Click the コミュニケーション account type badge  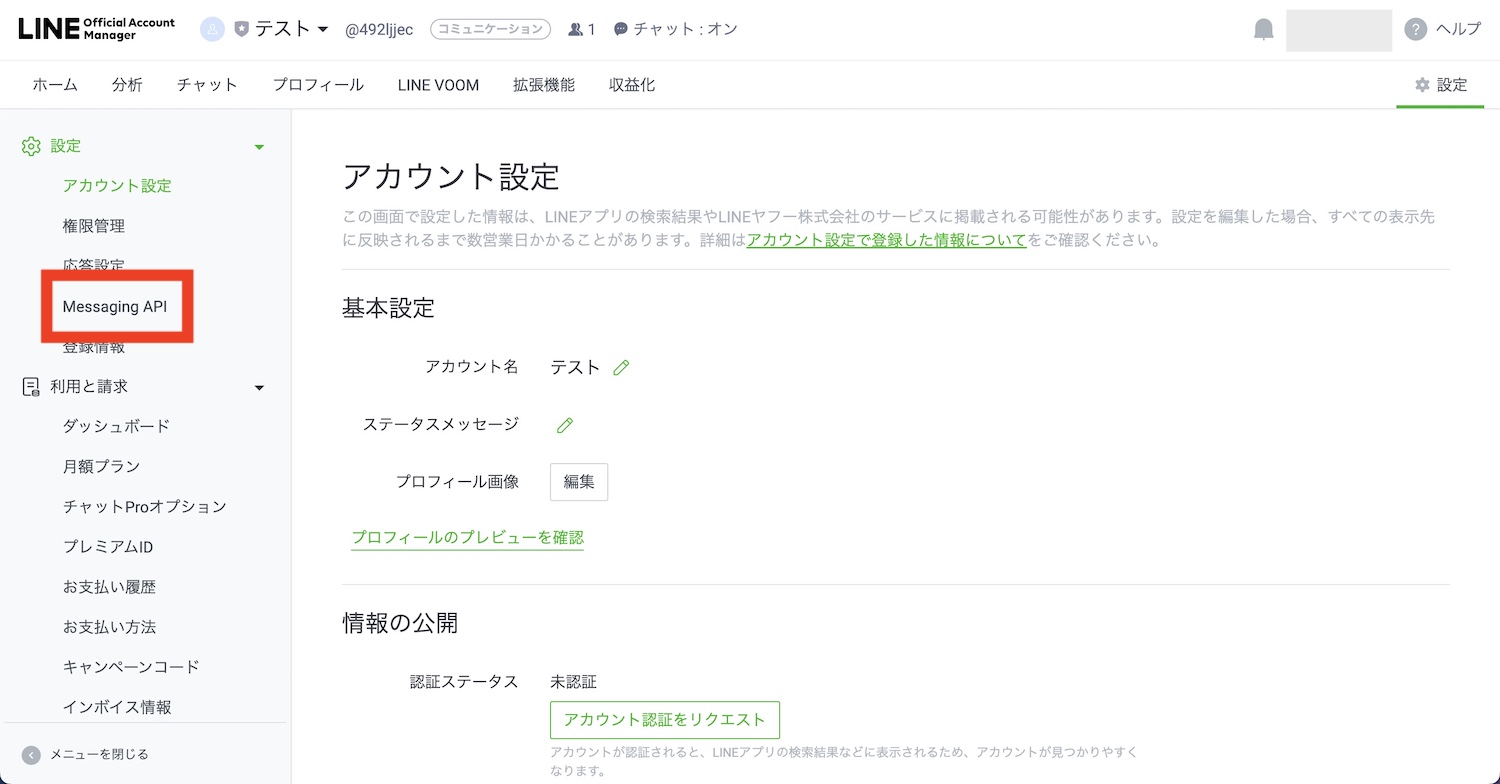click(x=490, y=30)
